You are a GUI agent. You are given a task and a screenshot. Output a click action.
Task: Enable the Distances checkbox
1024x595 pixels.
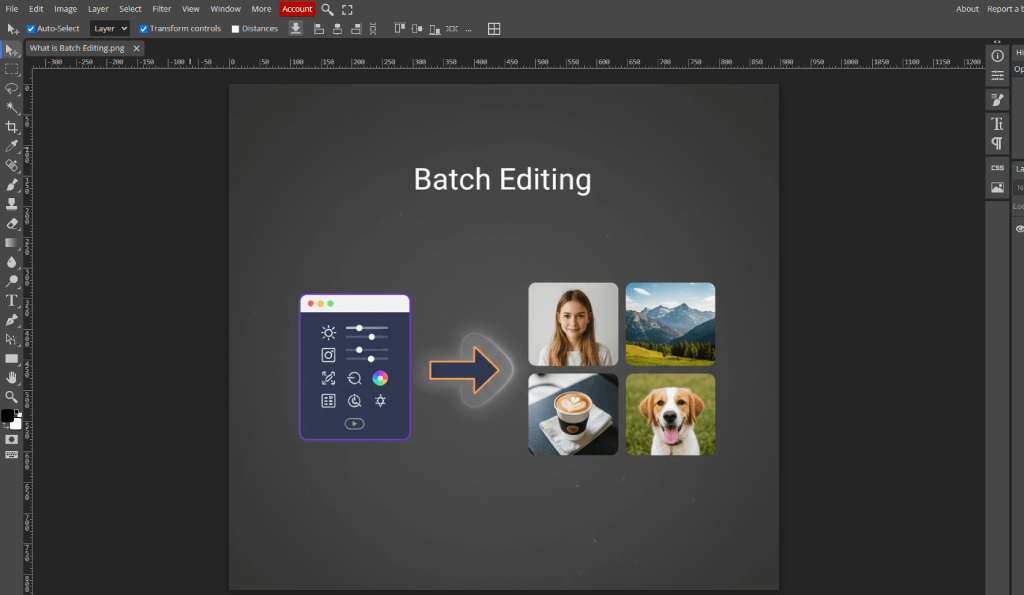point(236,29)
